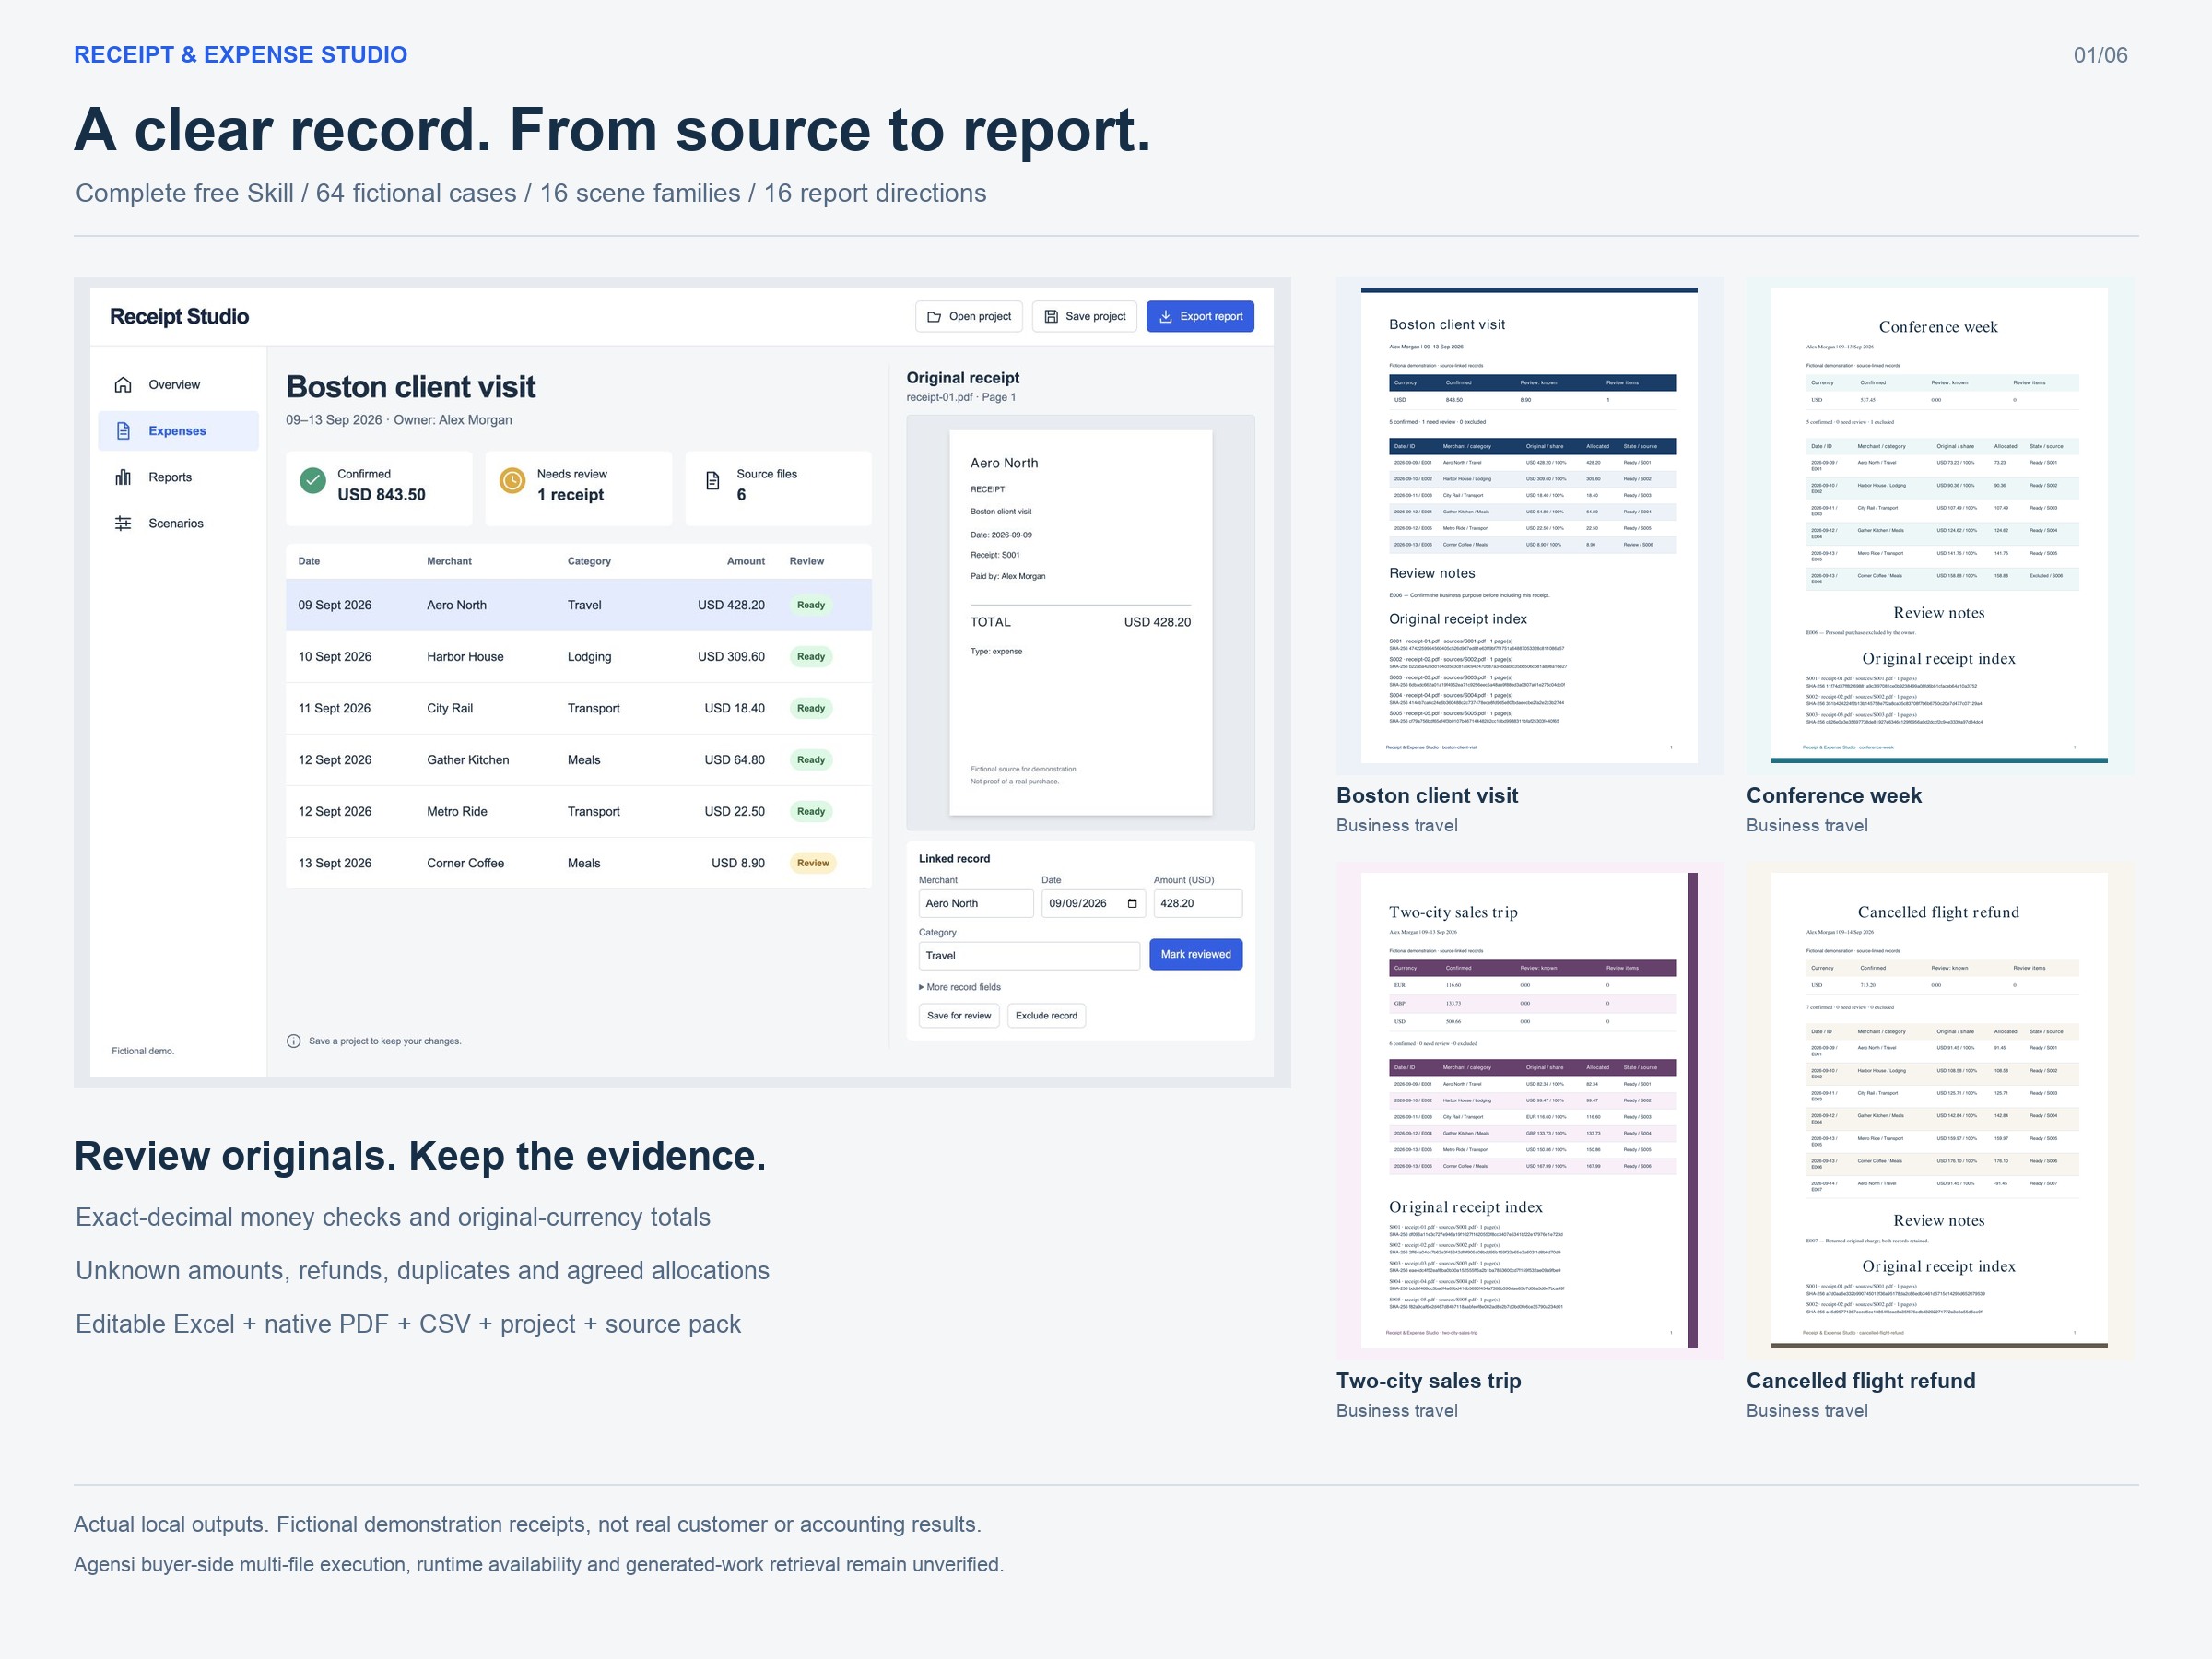
Task: Open the Overview section
Action: [x=178, y=385]
